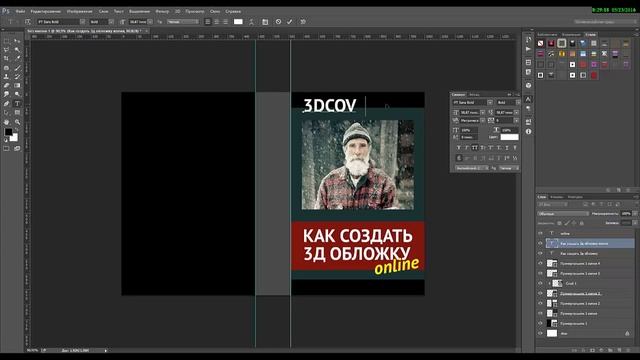Open the 'Изображение' menu
This screenshot has width=640, height=360.
[x=80, y=11]
